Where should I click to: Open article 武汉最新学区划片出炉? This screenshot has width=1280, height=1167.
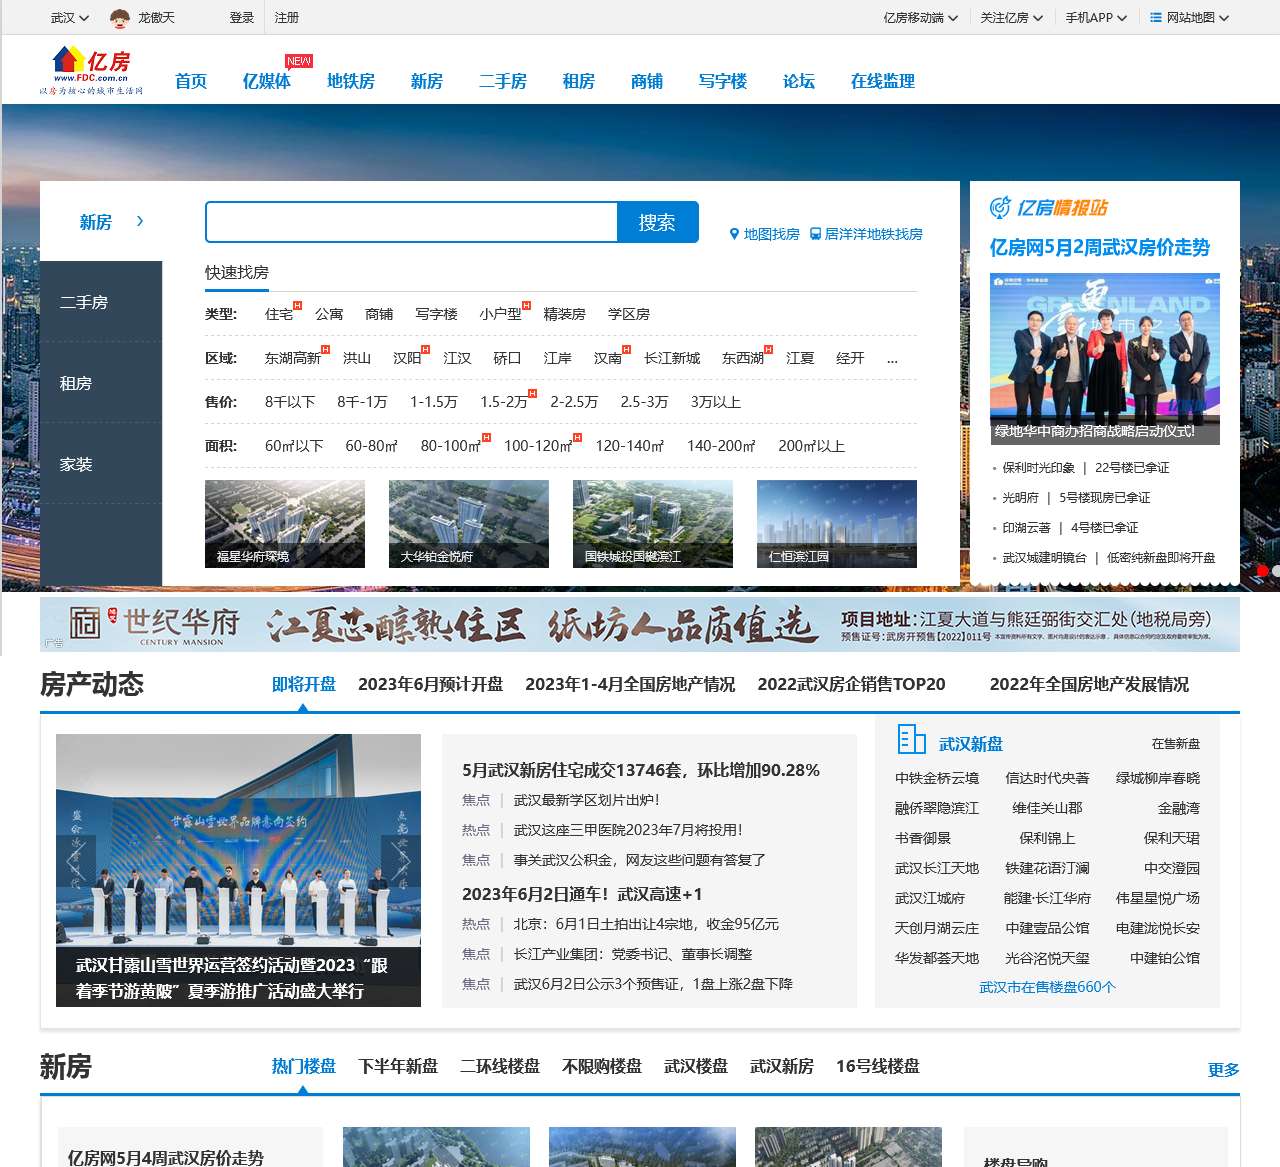pyautogui.click(x=586, y=800)
